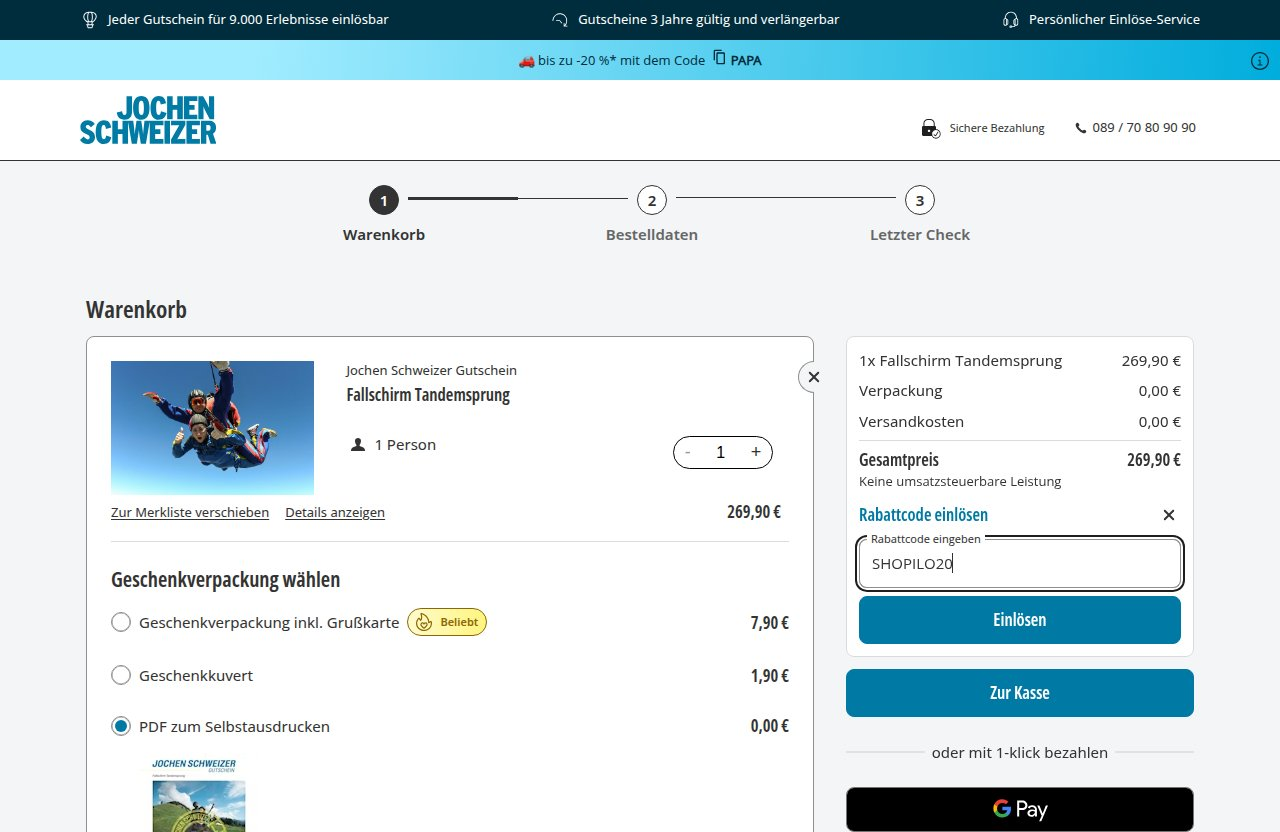The height and width of the screenshot is (832, 1280).
Task: Pay with the Google Pay button
Action: pos(1020,809)
